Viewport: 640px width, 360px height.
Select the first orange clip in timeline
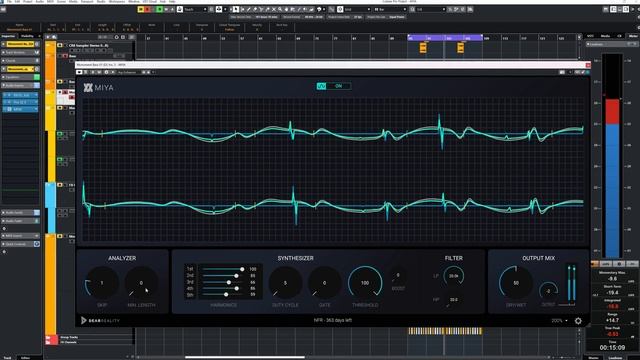(x=423, y=48)
